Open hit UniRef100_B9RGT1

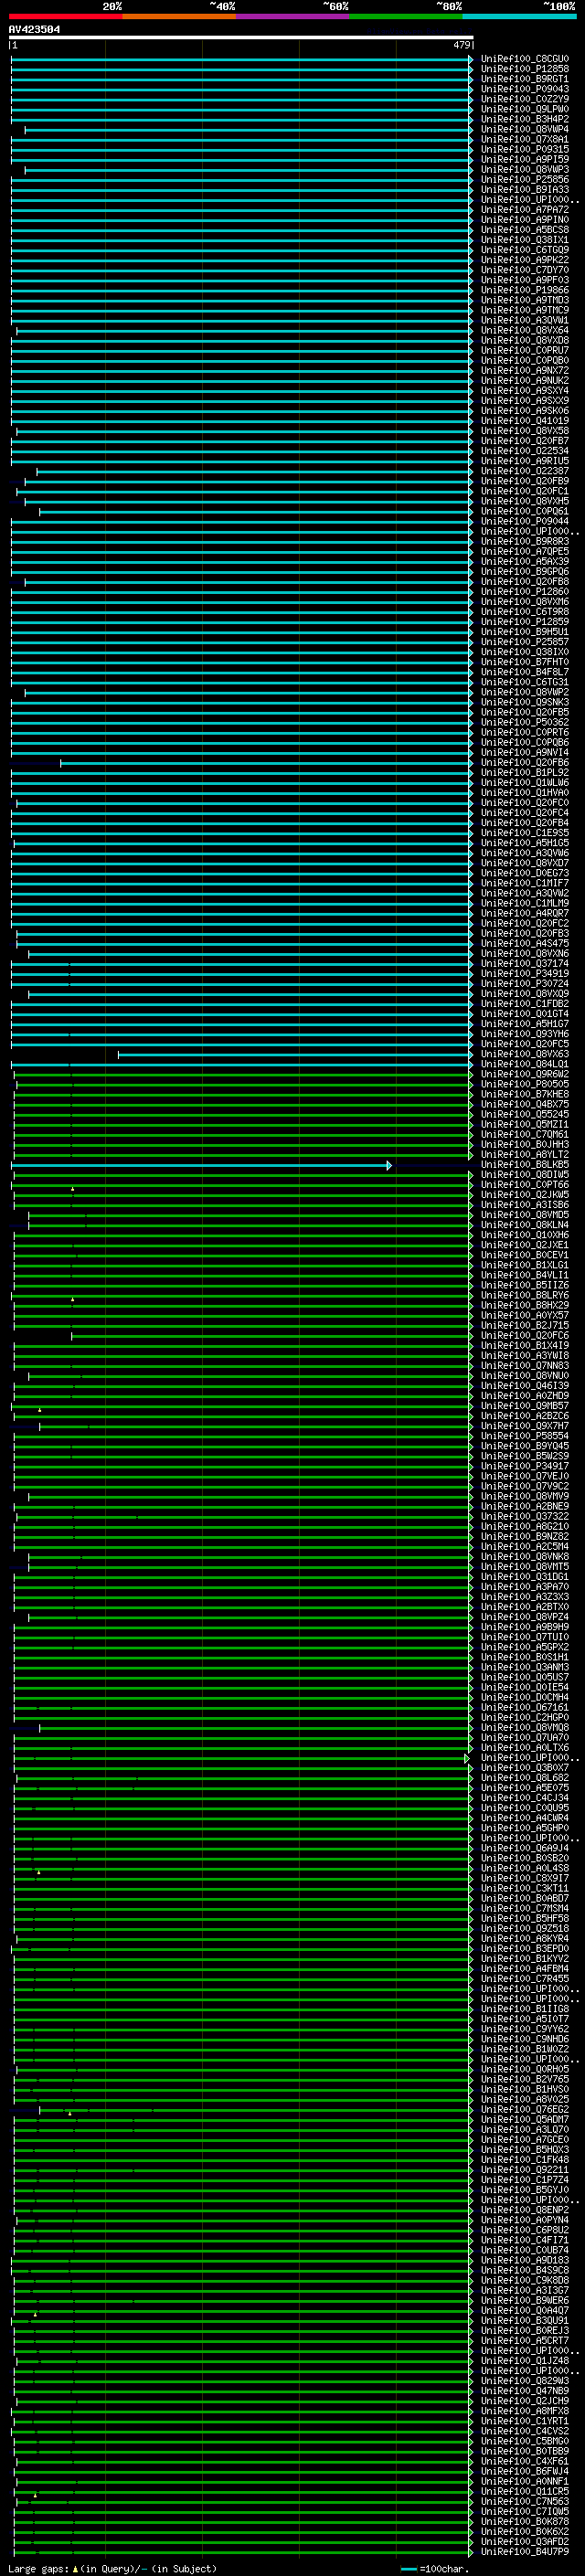click(x=524, y=79)
